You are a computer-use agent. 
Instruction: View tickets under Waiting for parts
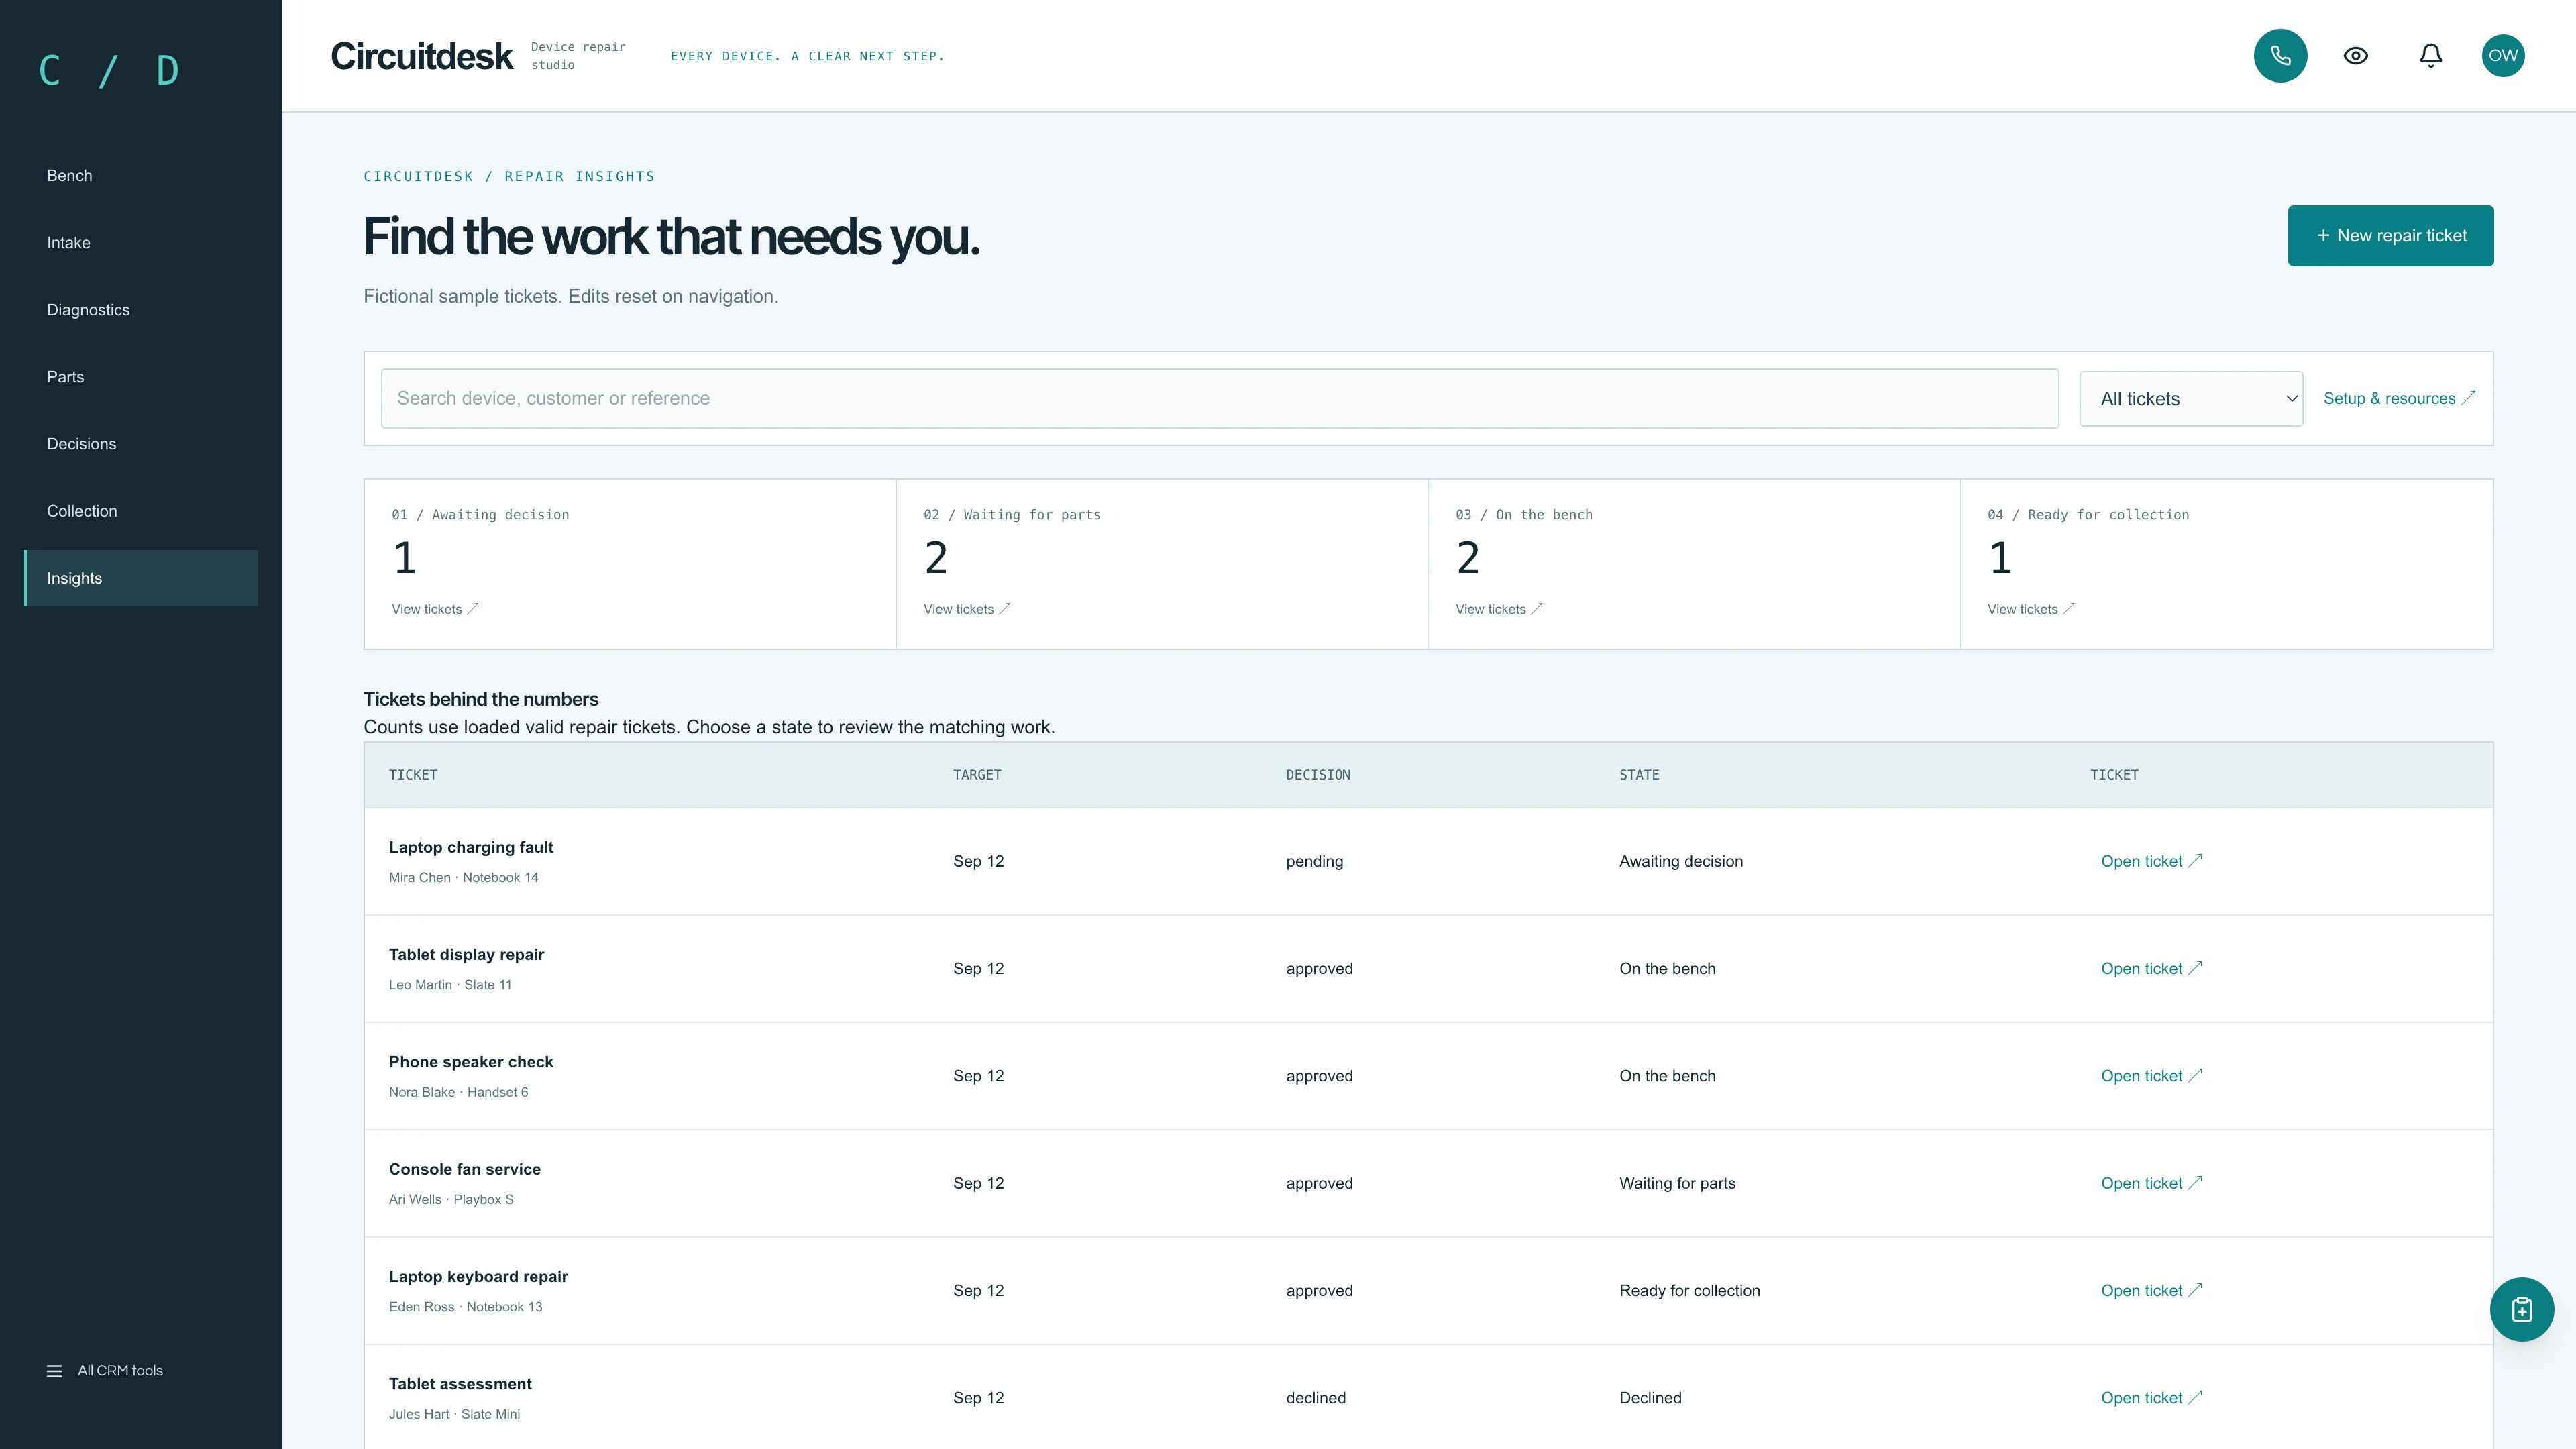pos(967,609)
